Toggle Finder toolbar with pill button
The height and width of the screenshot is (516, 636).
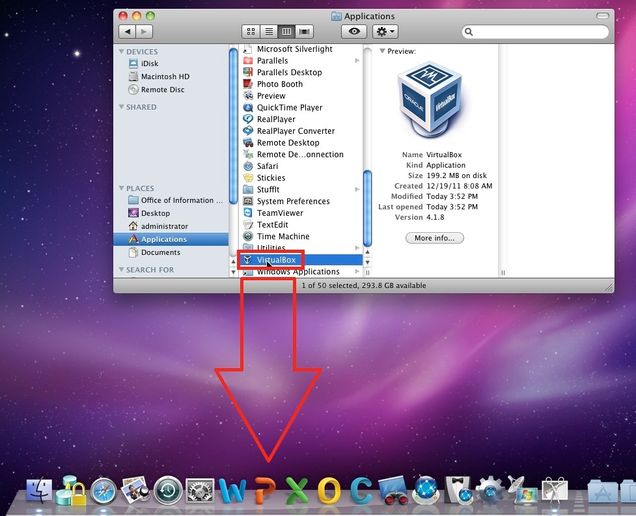click(603, 16)
